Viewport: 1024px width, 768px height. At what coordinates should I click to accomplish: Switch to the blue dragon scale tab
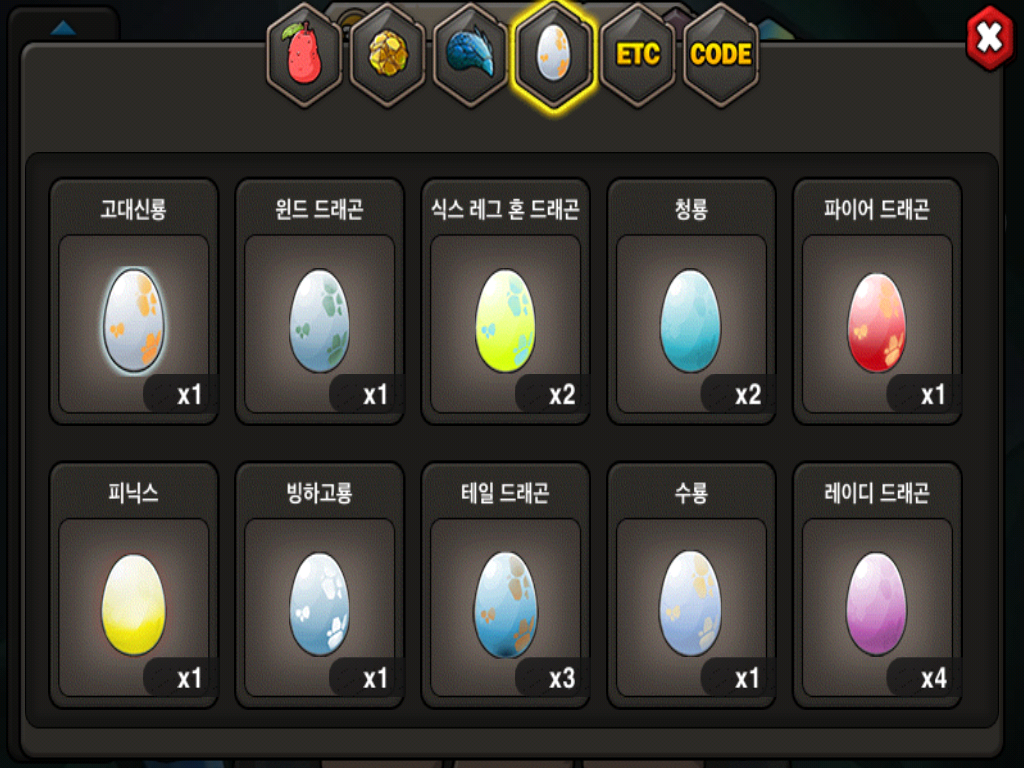coord(471,56)
